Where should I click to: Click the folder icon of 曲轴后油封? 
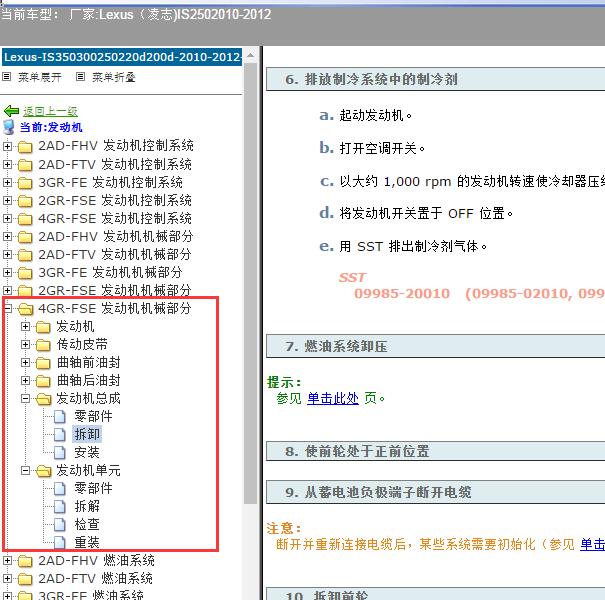pos(43,381)
